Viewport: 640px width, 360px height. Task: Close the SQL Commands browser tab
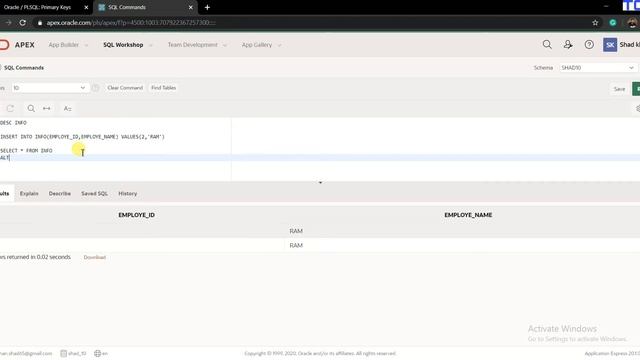tap(191, 7)
